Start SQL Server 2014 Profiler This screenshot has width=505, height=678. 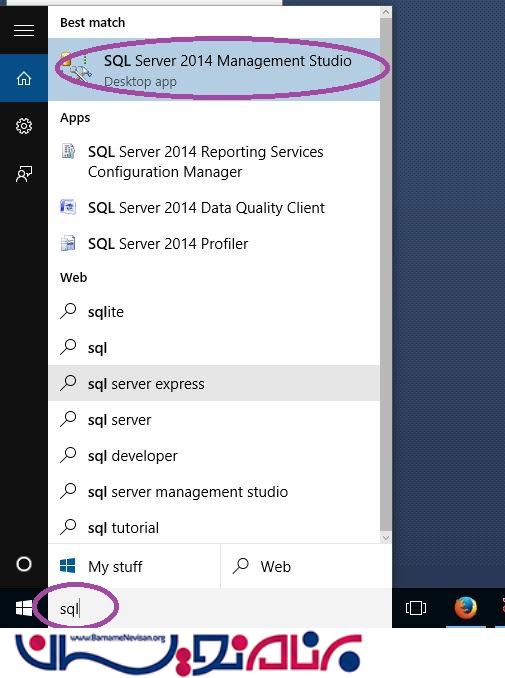pyautogui.click(x=214, y=243)
